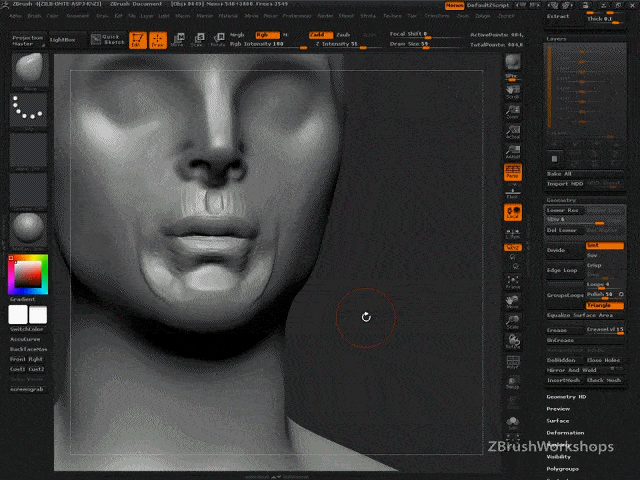Screen dimensions: 640x480
Task: Open current brush thumbnail picker
Action: point(29,71)
